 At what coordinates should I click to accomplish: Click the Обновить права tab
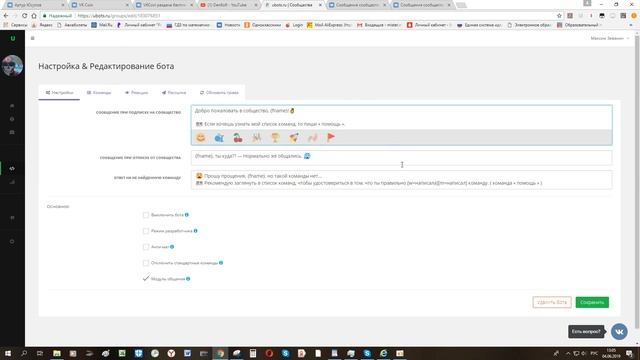tap(219, 93)
